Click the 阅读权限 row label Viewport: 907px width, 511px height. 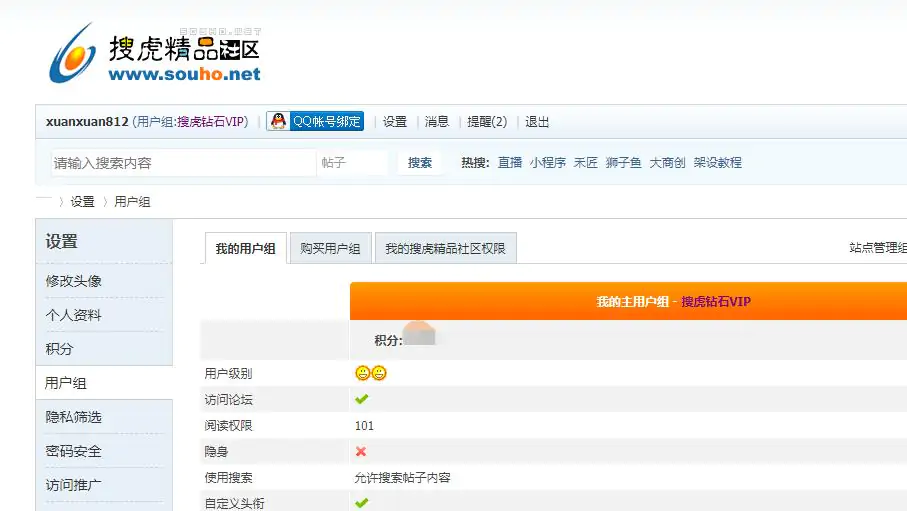point(228,426)
